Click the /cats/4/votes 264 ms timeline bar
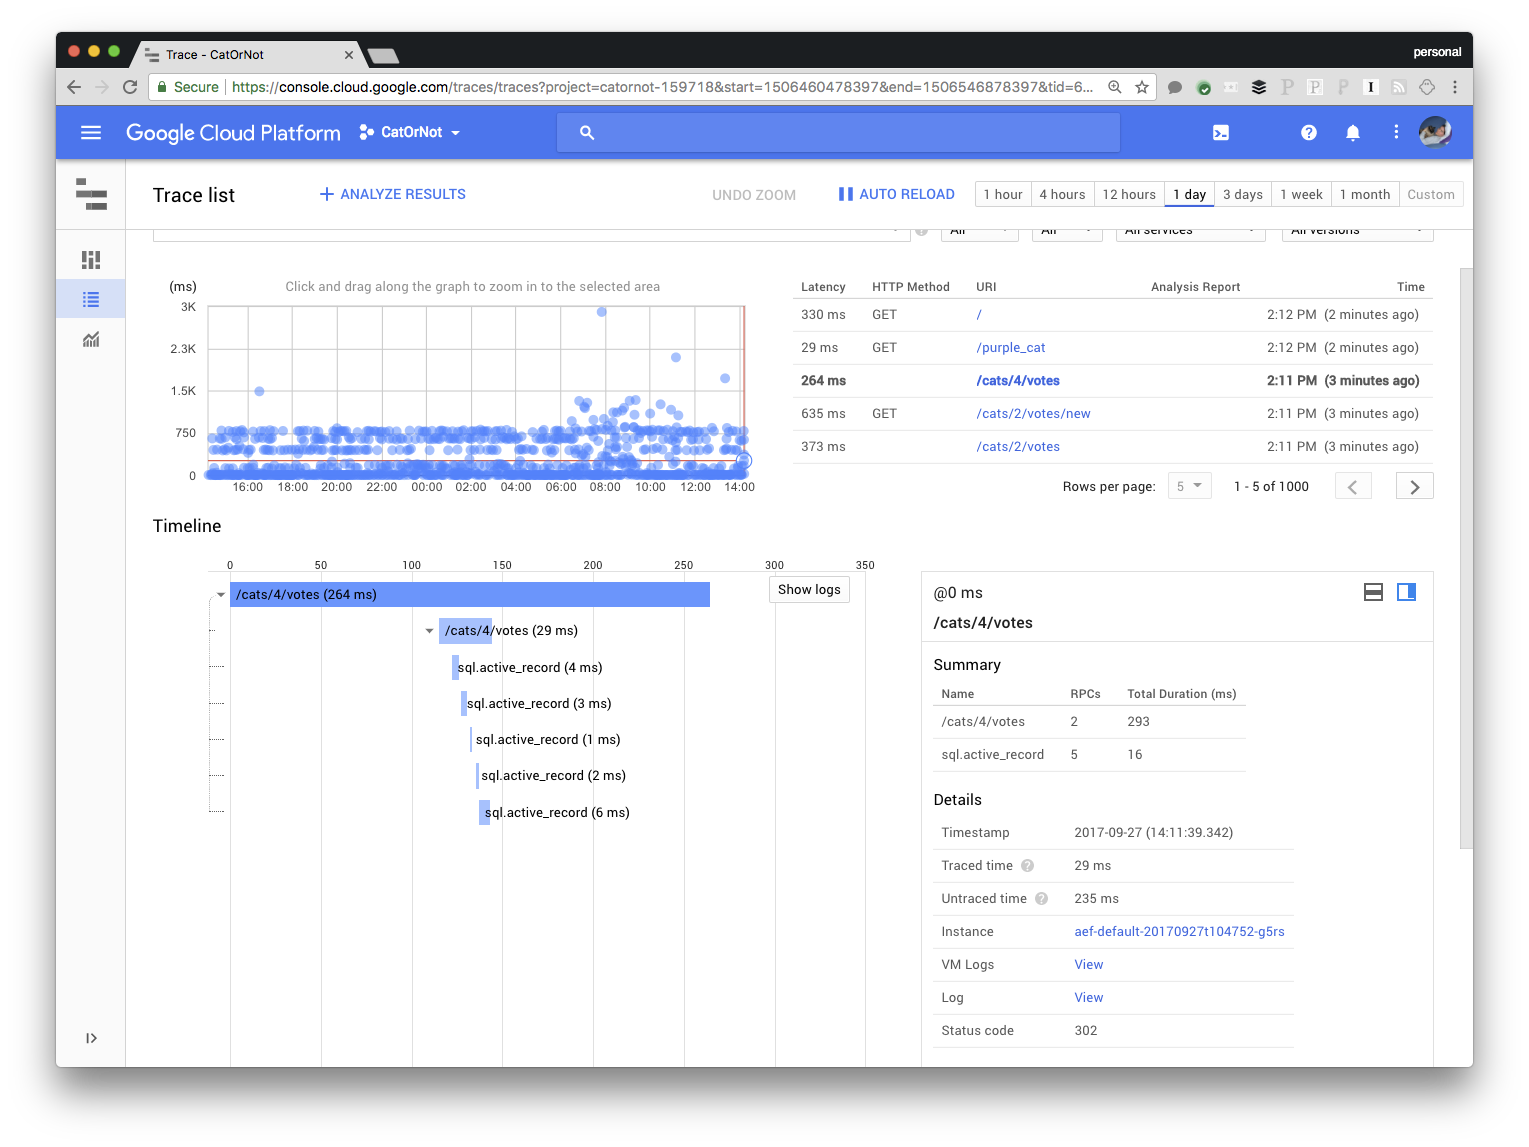Screen dimensions: 1529x1147 pyautogui.click(x=470, y=594)
